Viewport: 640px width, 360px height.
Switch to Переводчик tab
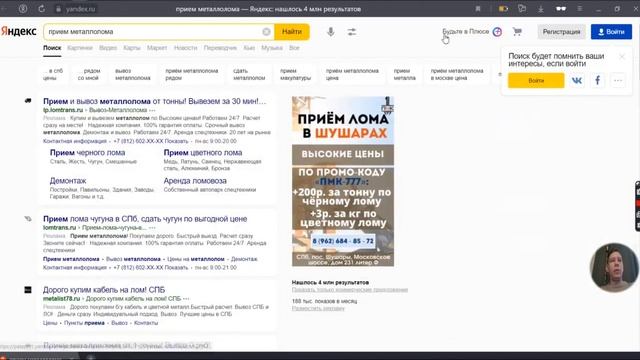point(220,48)
